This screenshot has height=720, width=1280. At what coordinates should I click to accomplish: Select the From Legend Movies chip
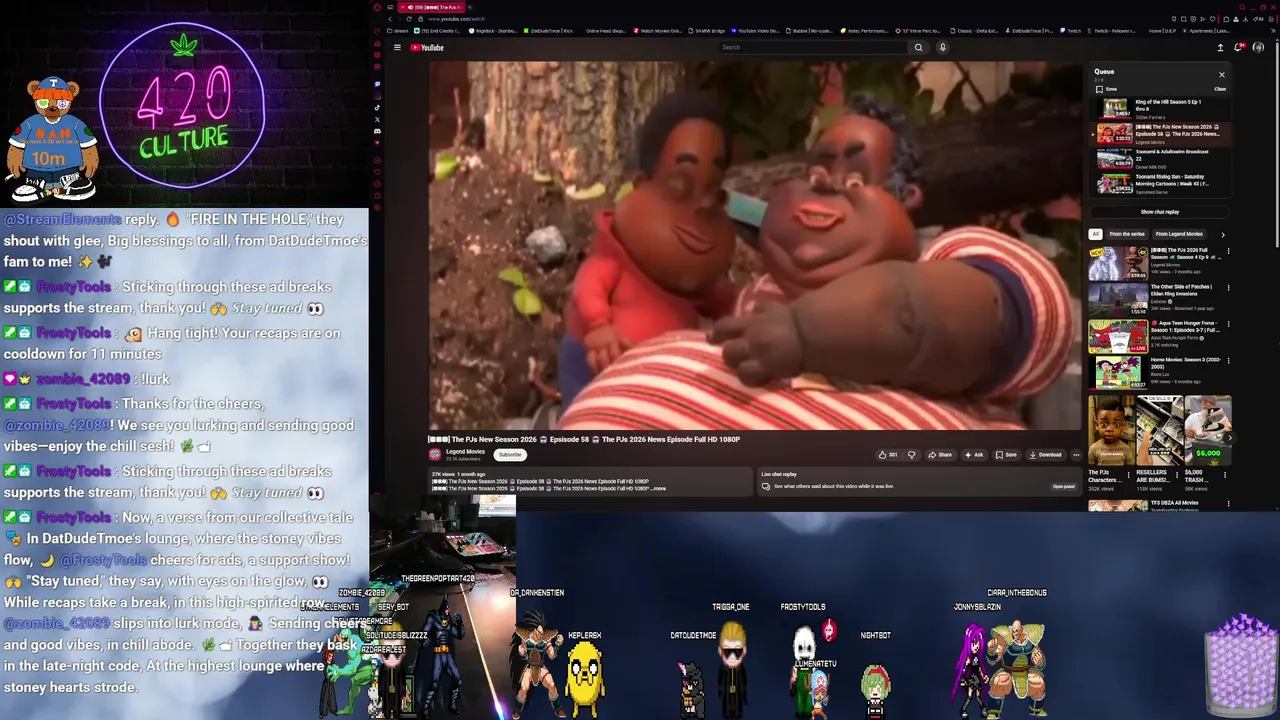1179,234
